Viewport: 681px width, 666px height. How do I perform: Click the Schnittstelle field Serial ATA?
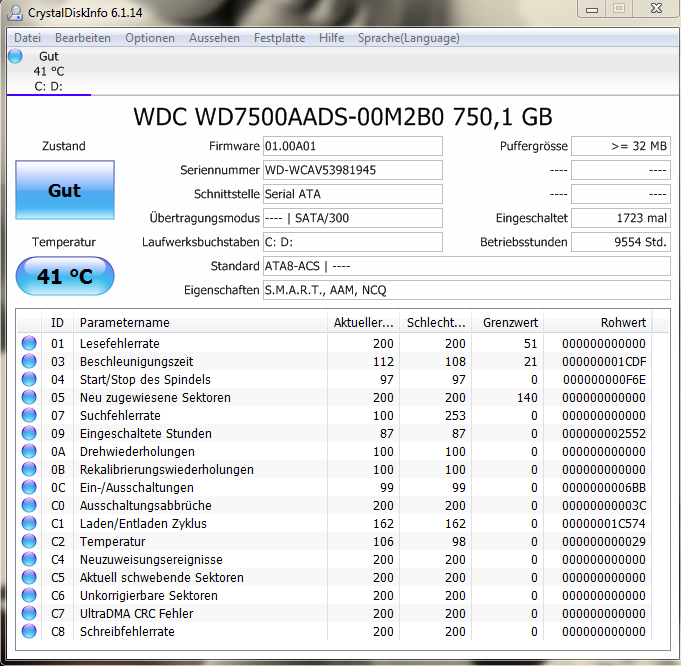pos(353,194)
